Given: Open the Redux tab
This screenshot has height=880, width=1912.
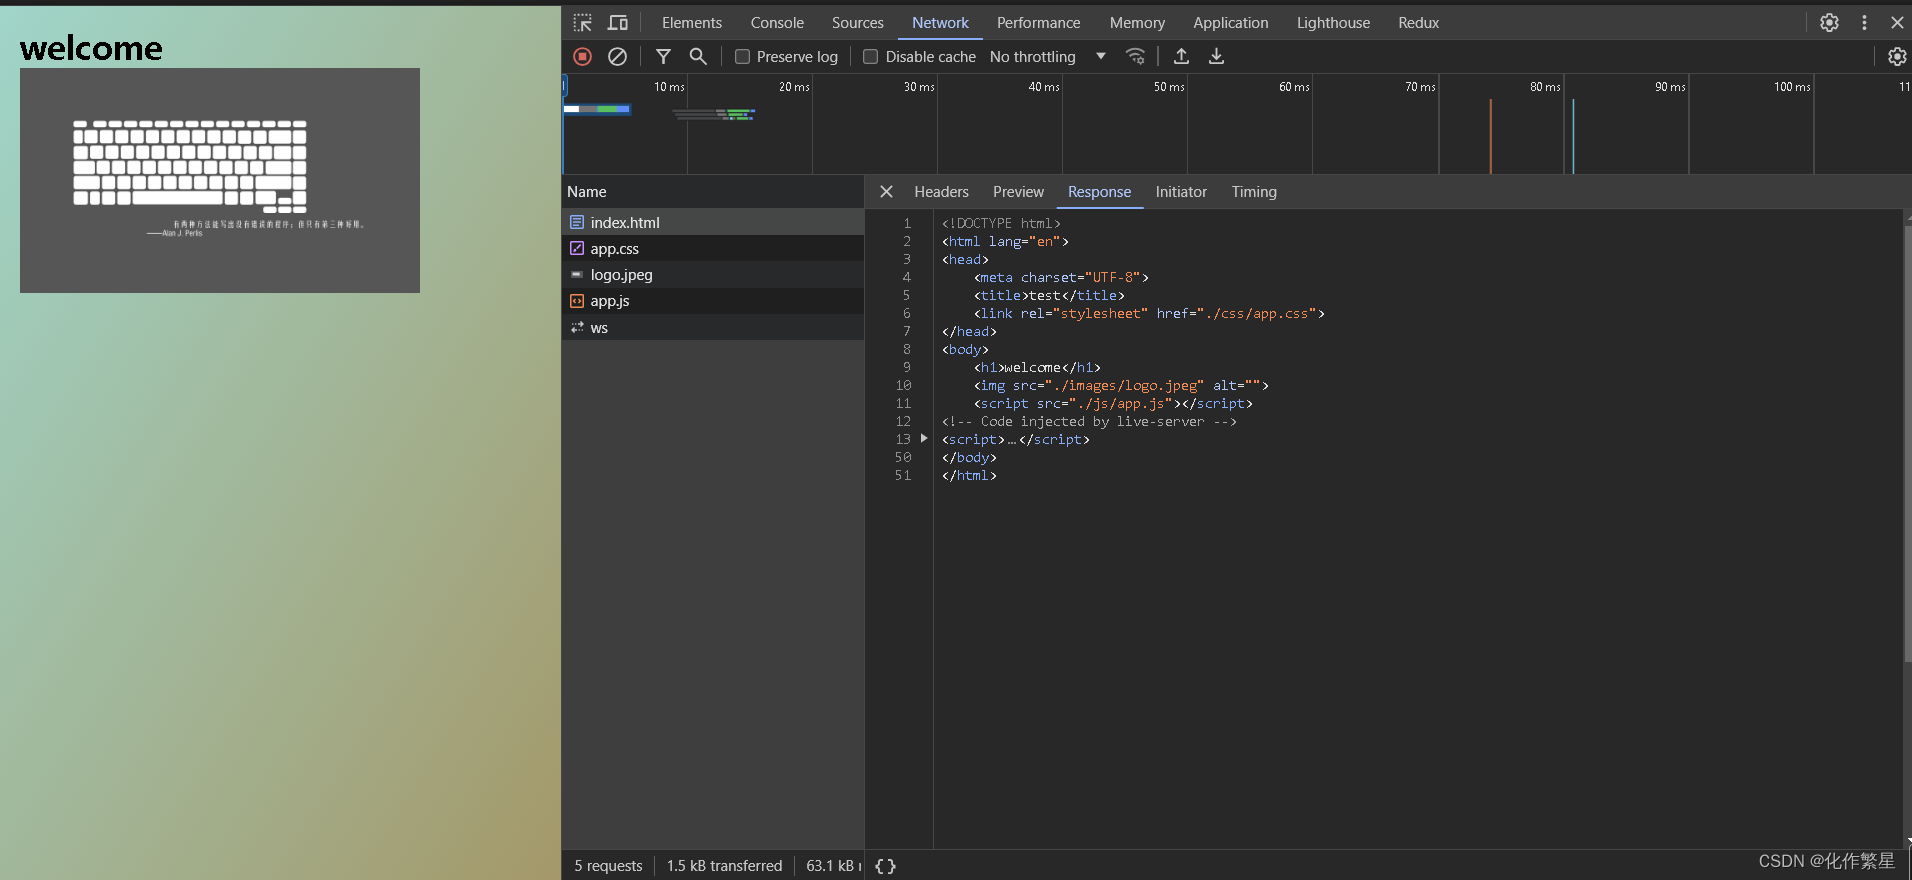Looking at the screenshot, I should (1418, 22).
